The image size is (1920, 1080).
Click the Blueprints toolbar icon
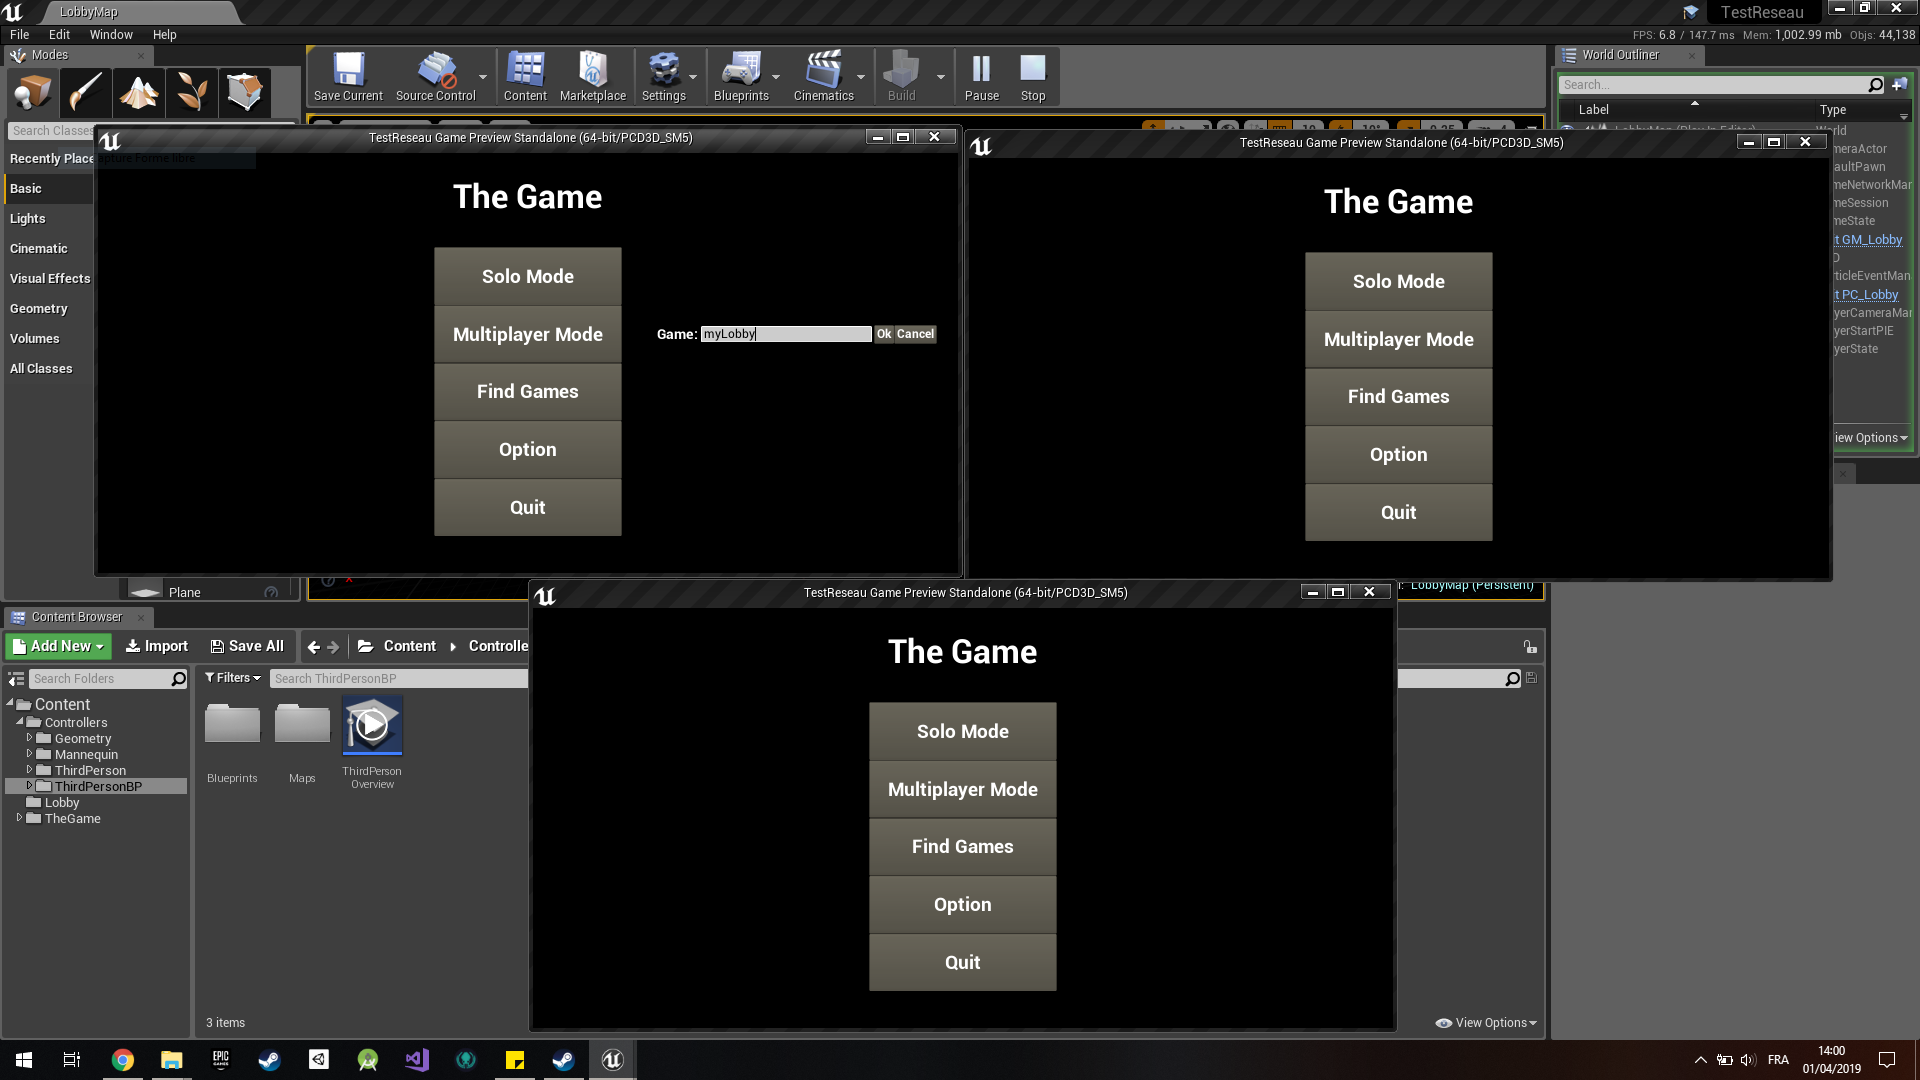point(740,77)
